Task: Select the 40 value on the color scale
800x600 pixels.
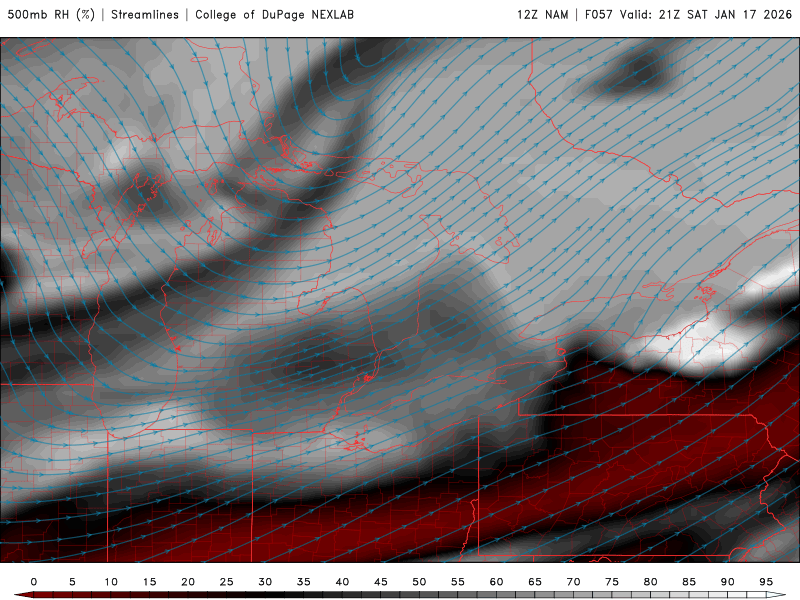Action: tap(342, 582)
